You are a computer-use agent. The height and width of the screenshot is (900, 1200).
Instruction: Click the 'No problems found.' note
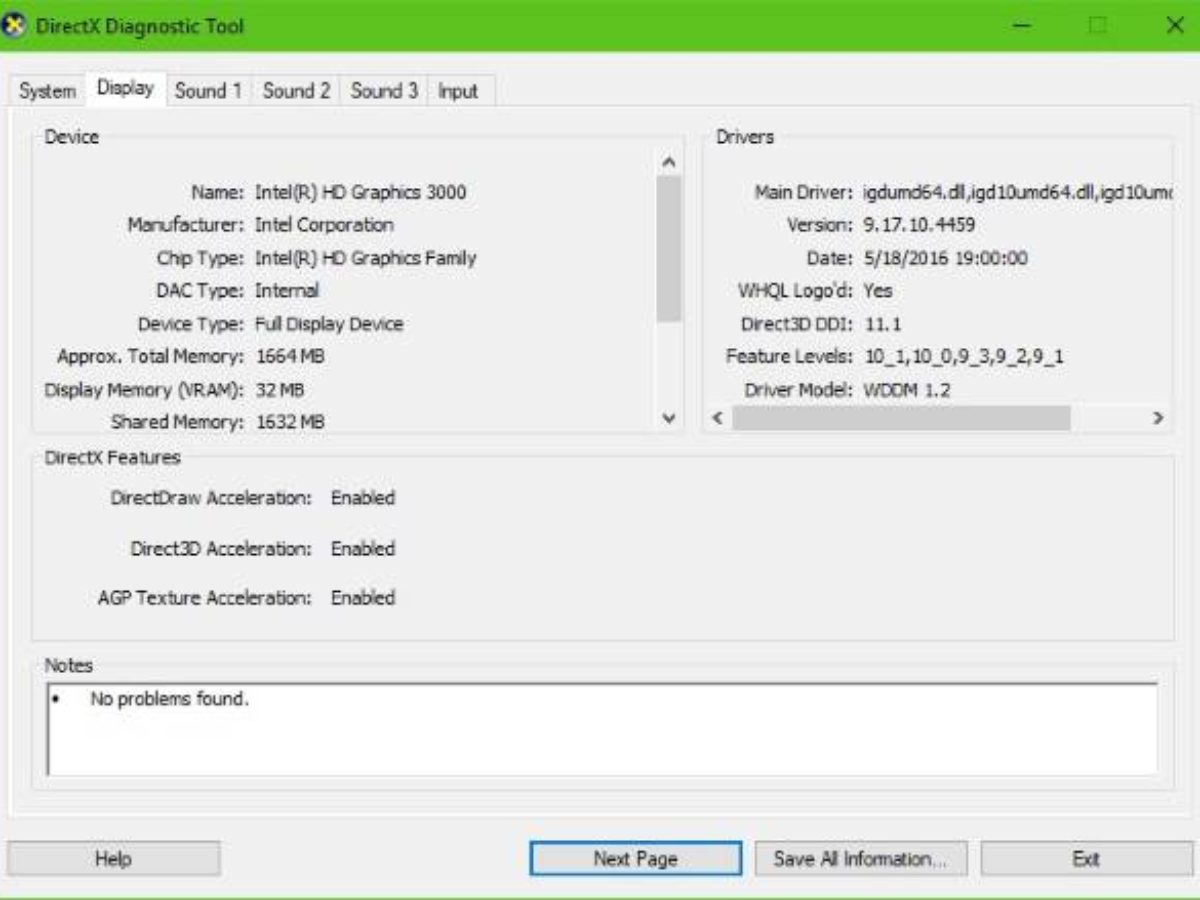point(169,700)
